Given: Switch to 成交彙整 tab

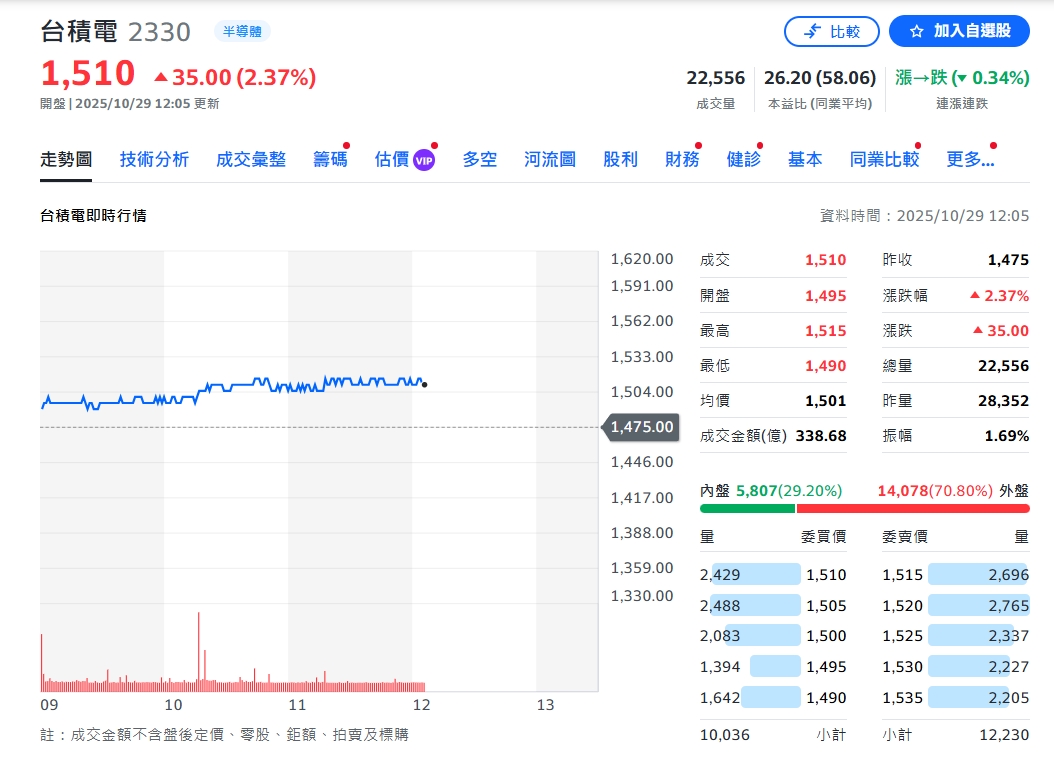Looking at the screenshot, I should click(250, 159).
